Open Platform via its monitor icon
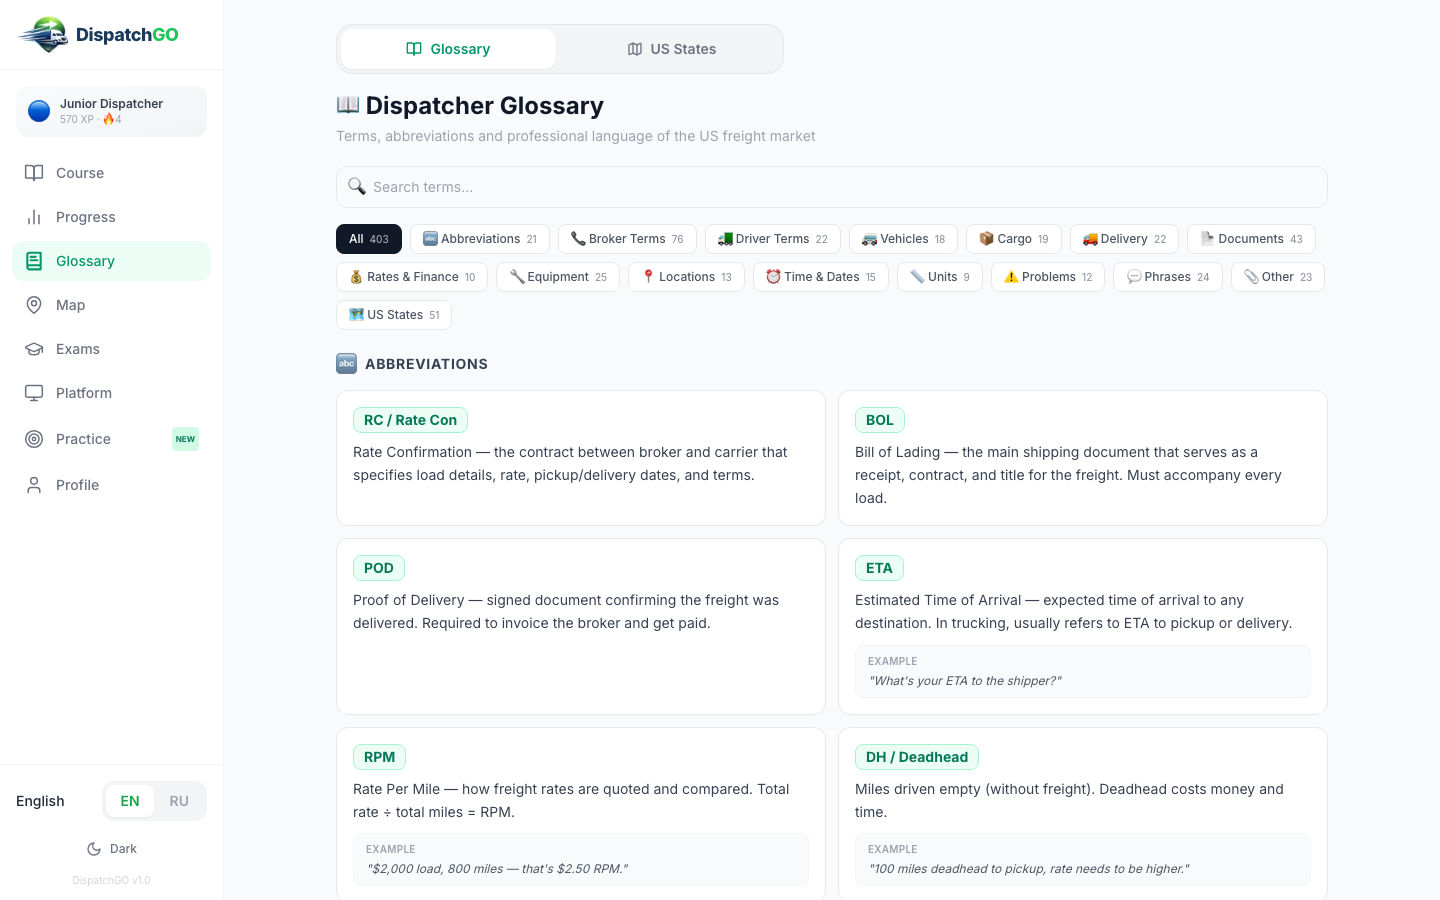 (34, 393)
